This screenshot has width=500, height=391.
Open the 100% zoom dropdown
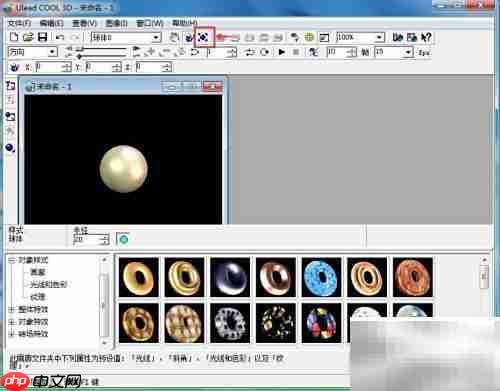point(379,37)
